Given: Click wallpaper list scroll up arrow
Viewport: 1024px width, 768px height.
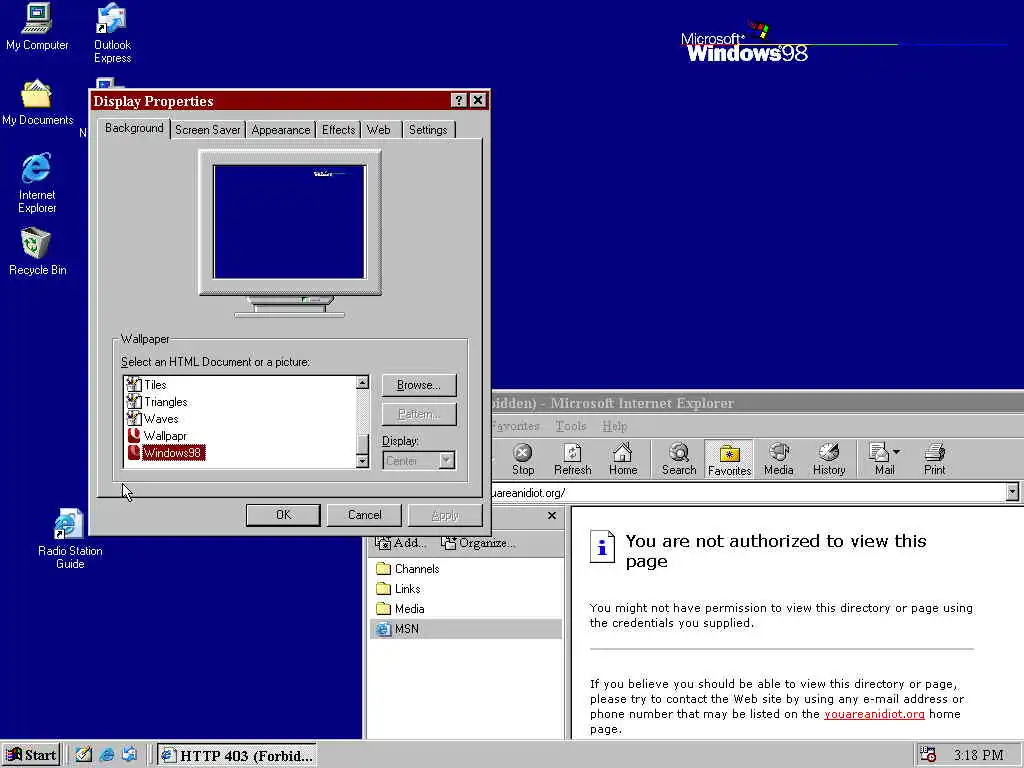Looking at the screenshot, I should pos(362,383).
